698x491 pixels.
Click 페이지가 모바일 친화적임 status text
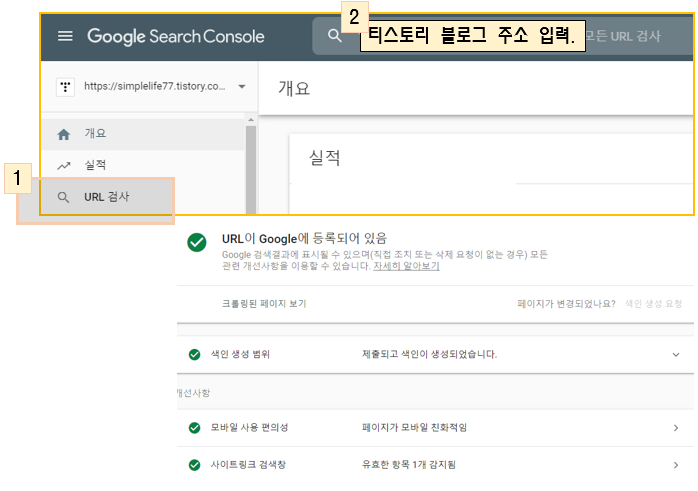coord(414,427)
